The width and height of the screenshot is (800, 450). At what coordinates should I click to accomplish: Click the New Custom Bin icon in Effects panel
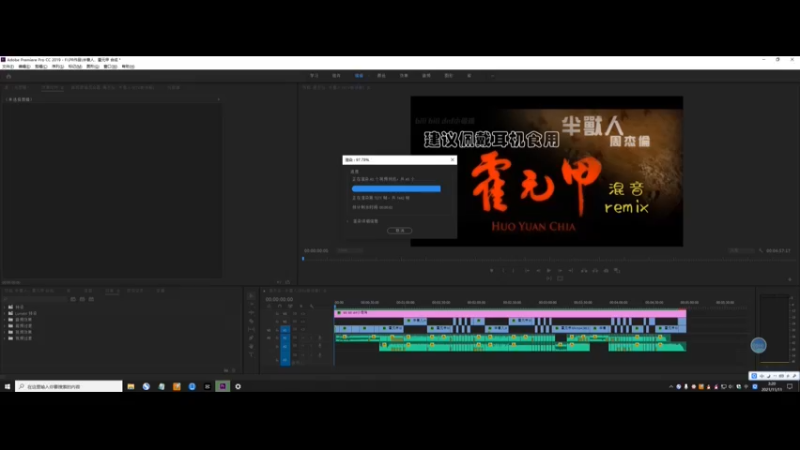click(x=227, y=370)
